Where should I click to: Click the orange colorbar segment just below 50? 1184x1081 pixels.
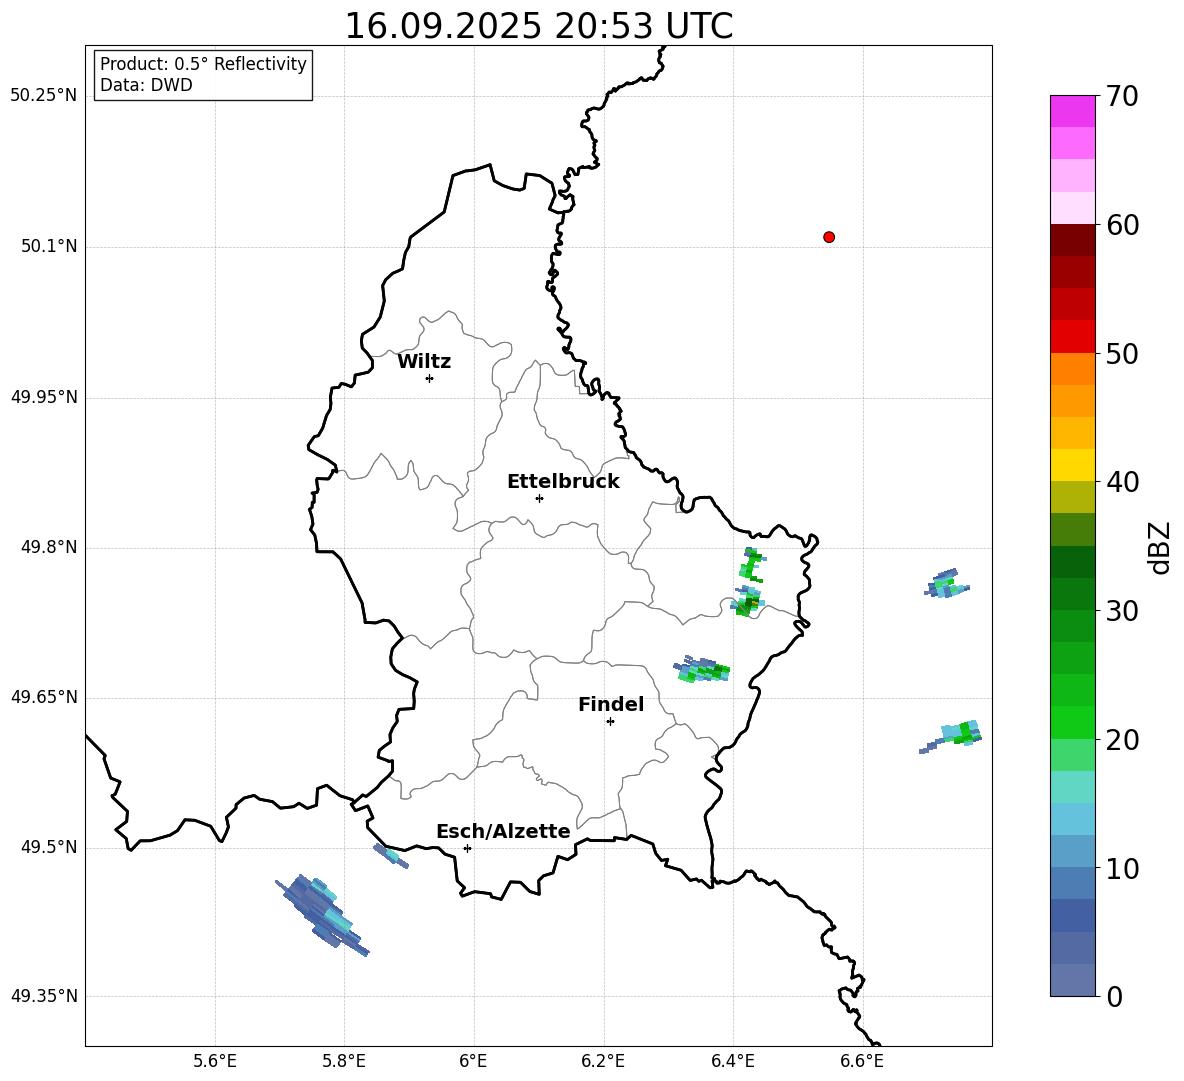coord(1073,369)
